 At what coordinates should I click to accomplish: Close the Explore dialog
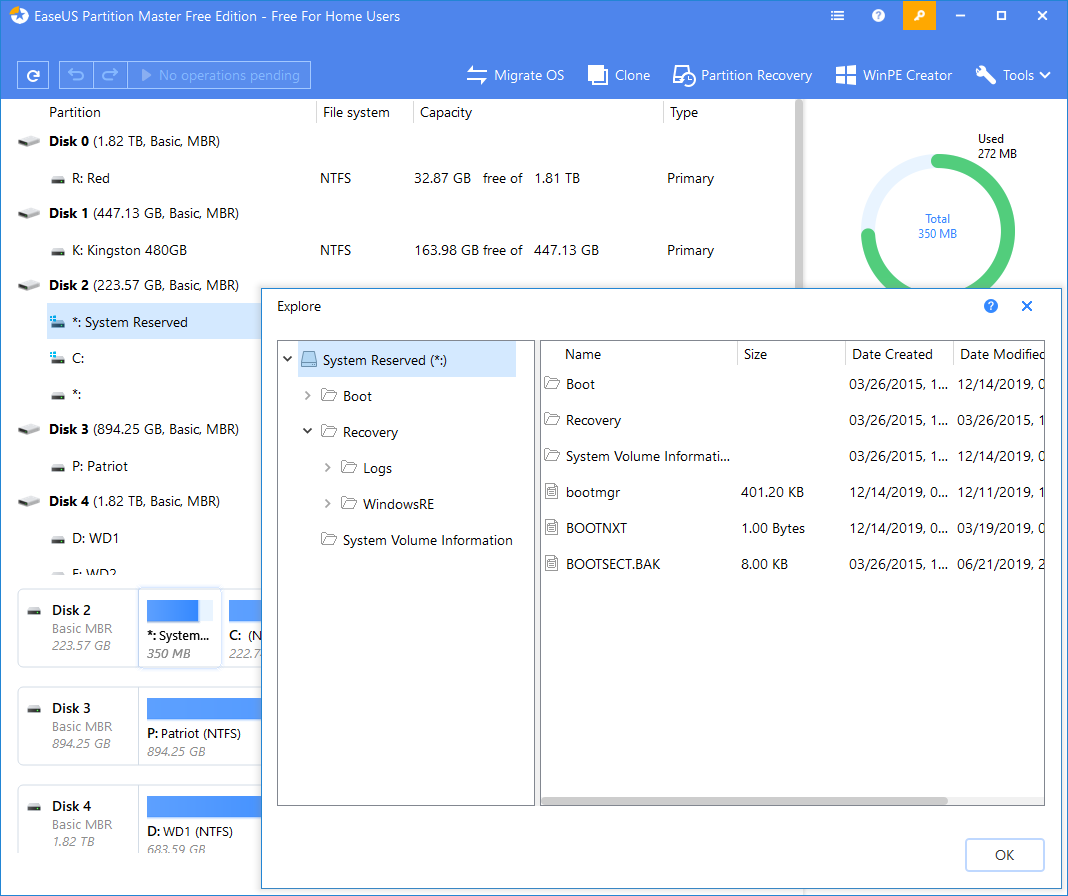[x=1027, y=307]
